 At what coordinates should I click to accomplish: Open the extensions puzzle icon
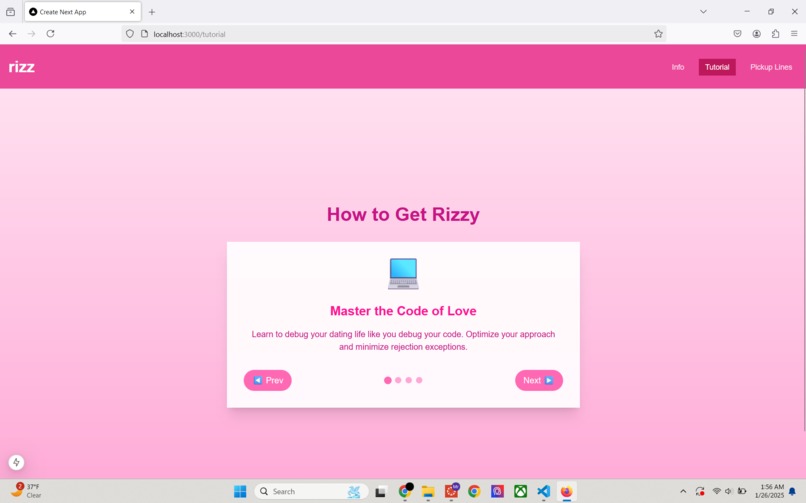tap(775, 34)
